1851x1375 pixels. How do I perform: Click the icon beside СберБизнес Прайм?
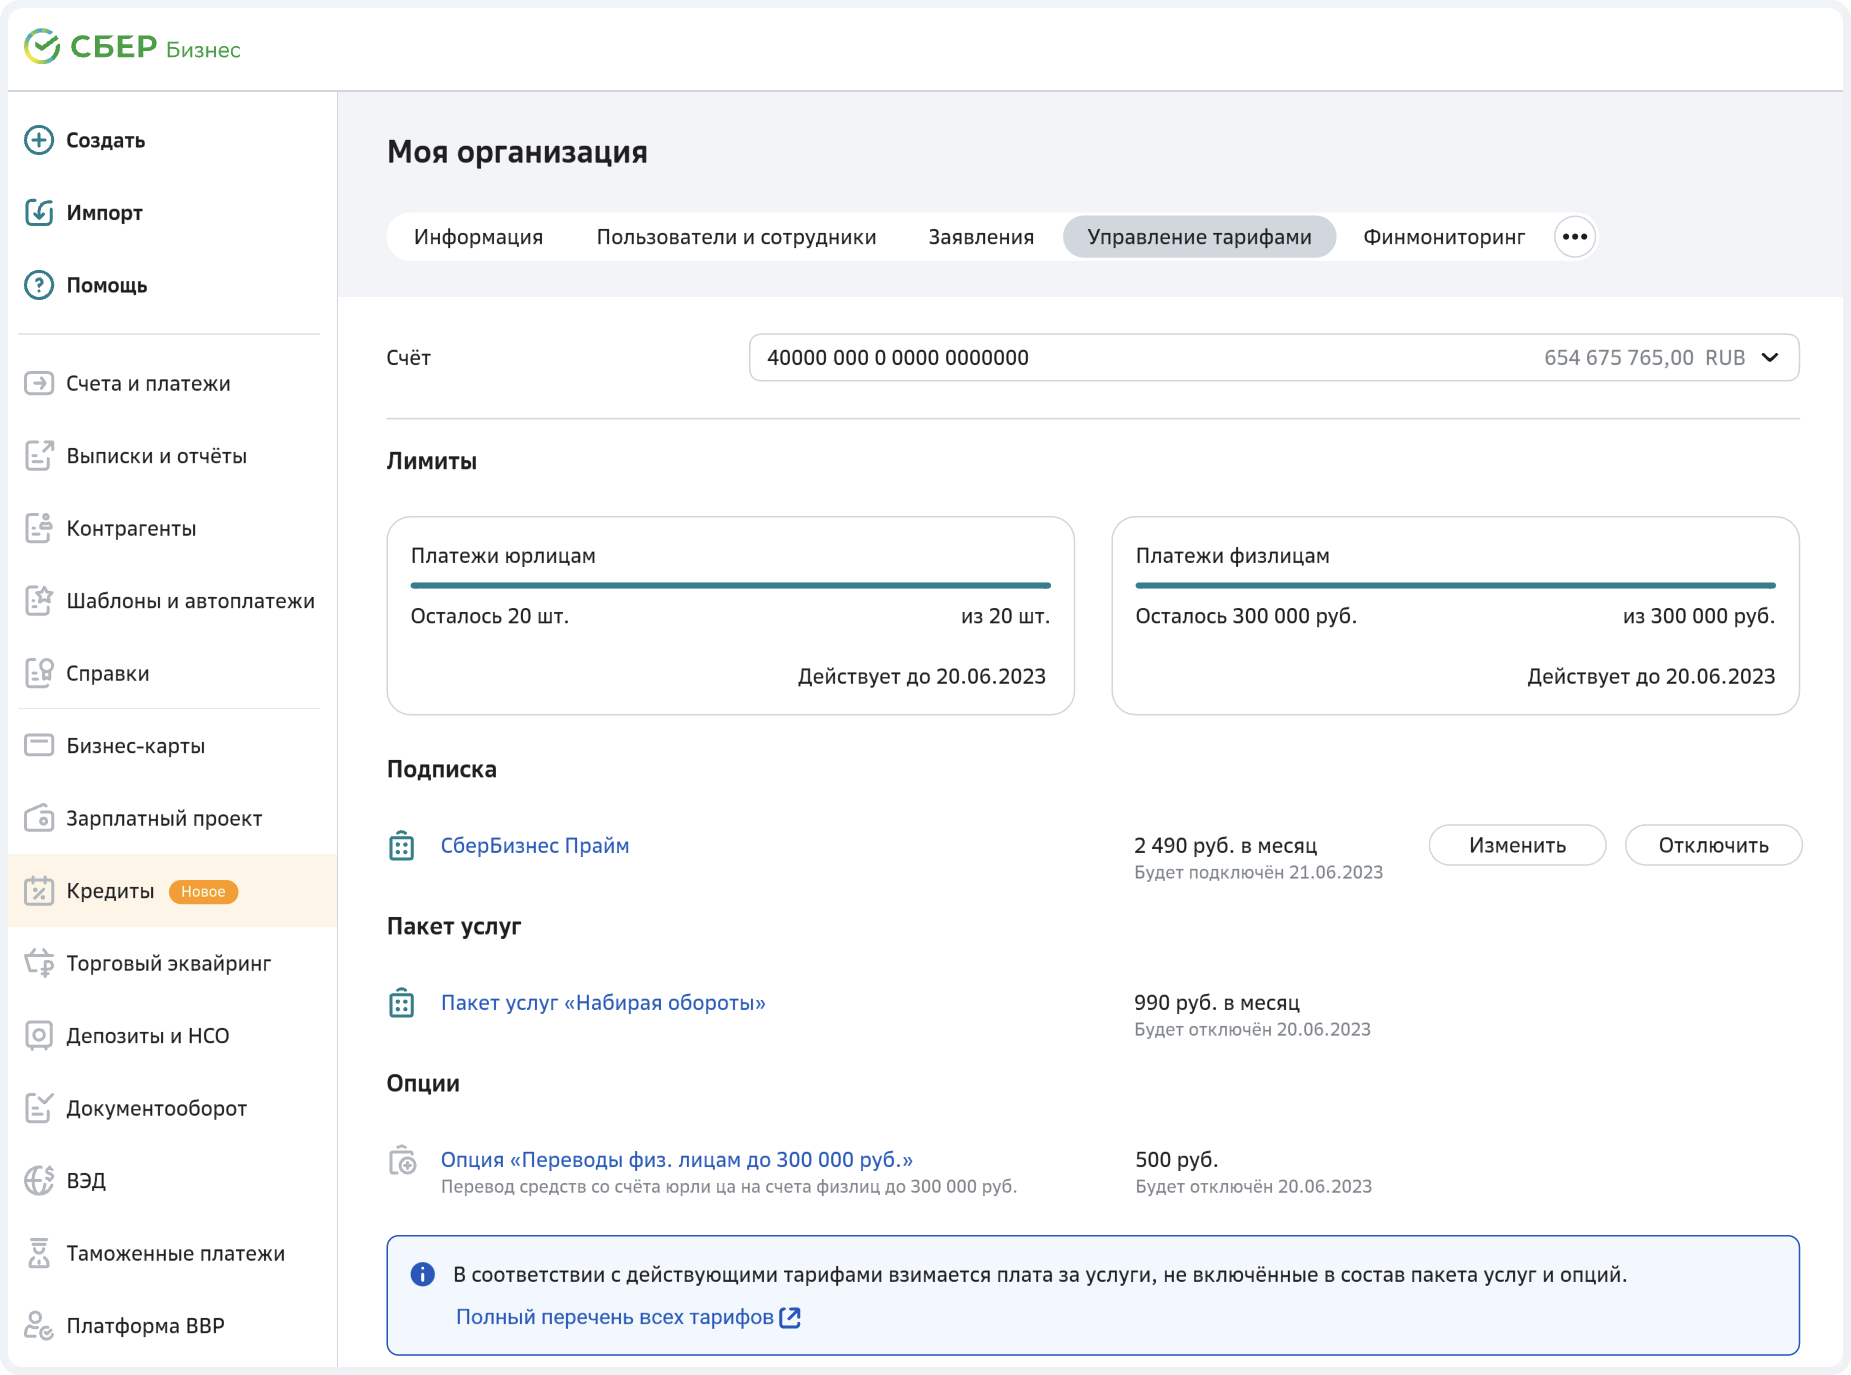[402, 846]
